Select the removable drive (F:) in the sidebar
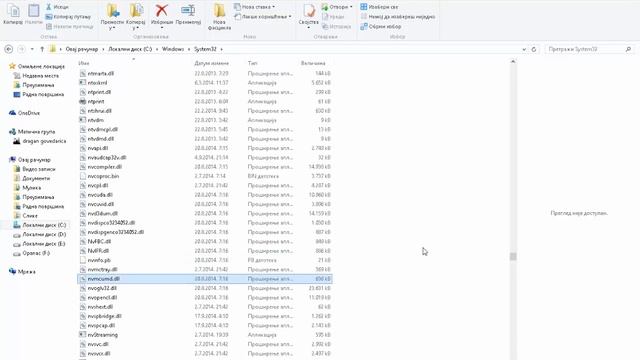This screenshot has width=640, height=360. [31, 253]
